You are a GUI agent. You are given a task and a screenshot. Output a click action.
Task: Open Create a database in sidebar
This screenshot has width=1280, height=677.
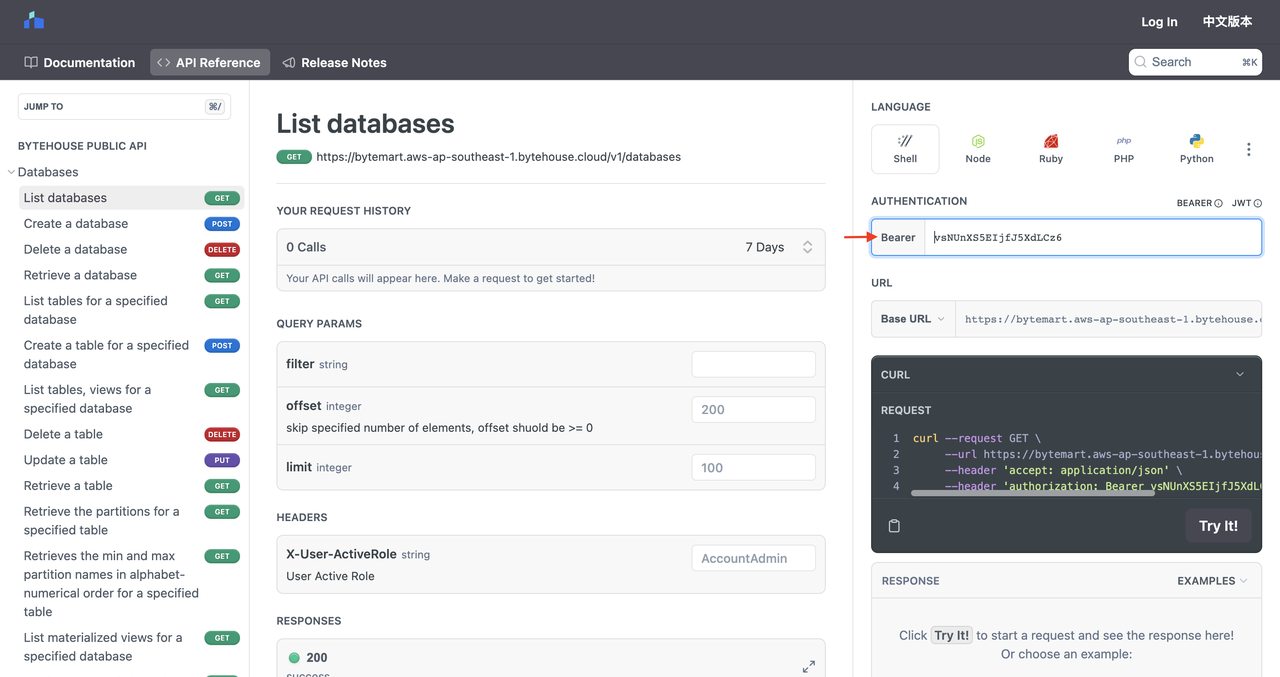click(130, 223)
